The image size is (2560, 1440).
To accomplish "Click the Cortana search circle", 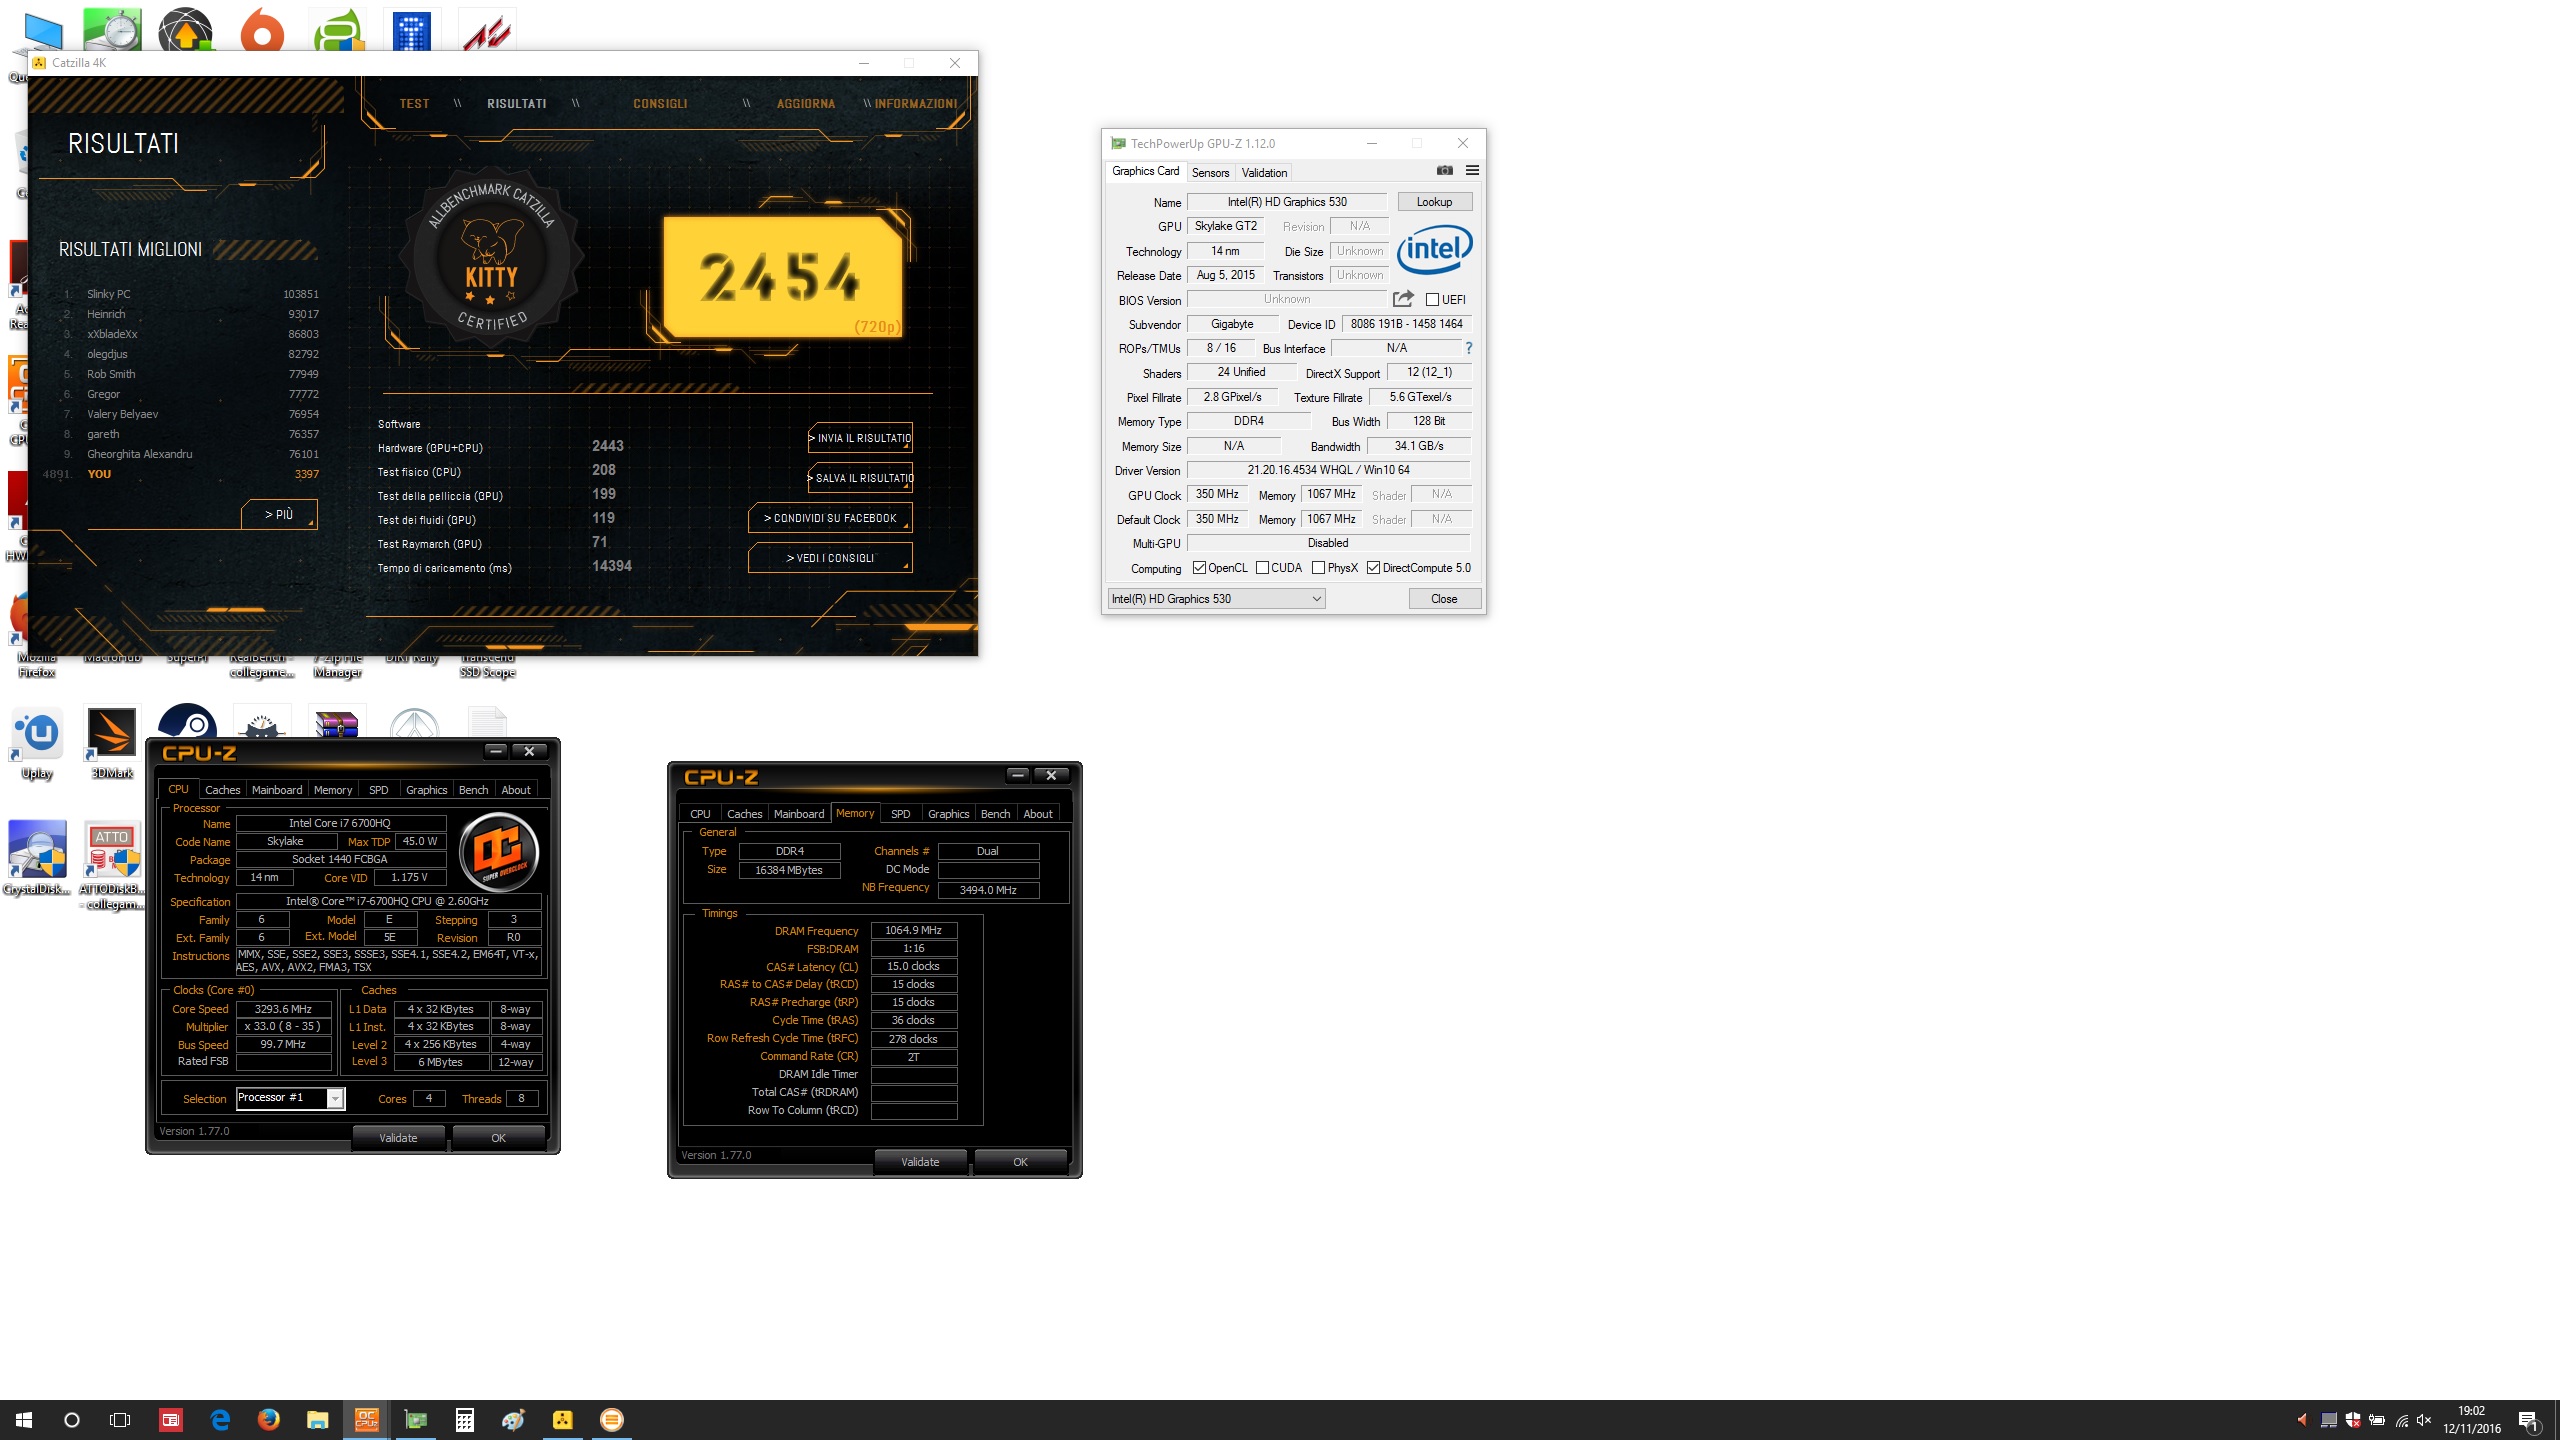I will (72, 1419).
